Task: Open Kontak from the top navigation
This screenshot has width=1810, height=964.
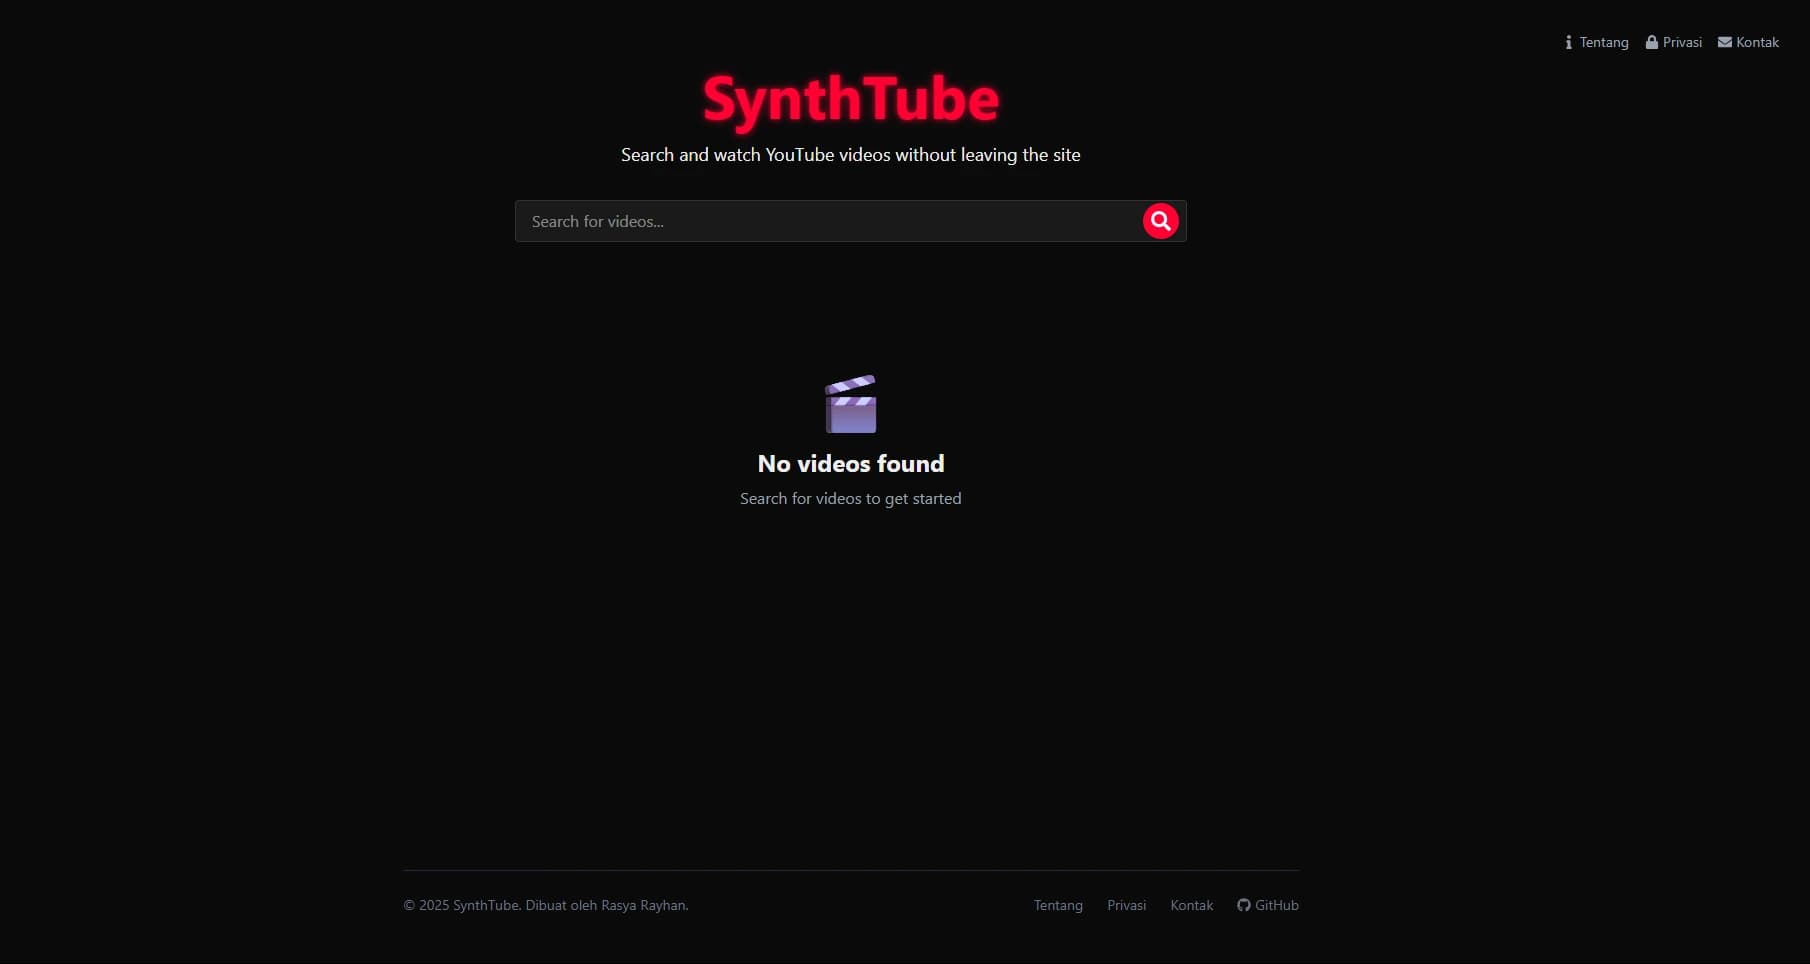Action: click(1758, 42)
